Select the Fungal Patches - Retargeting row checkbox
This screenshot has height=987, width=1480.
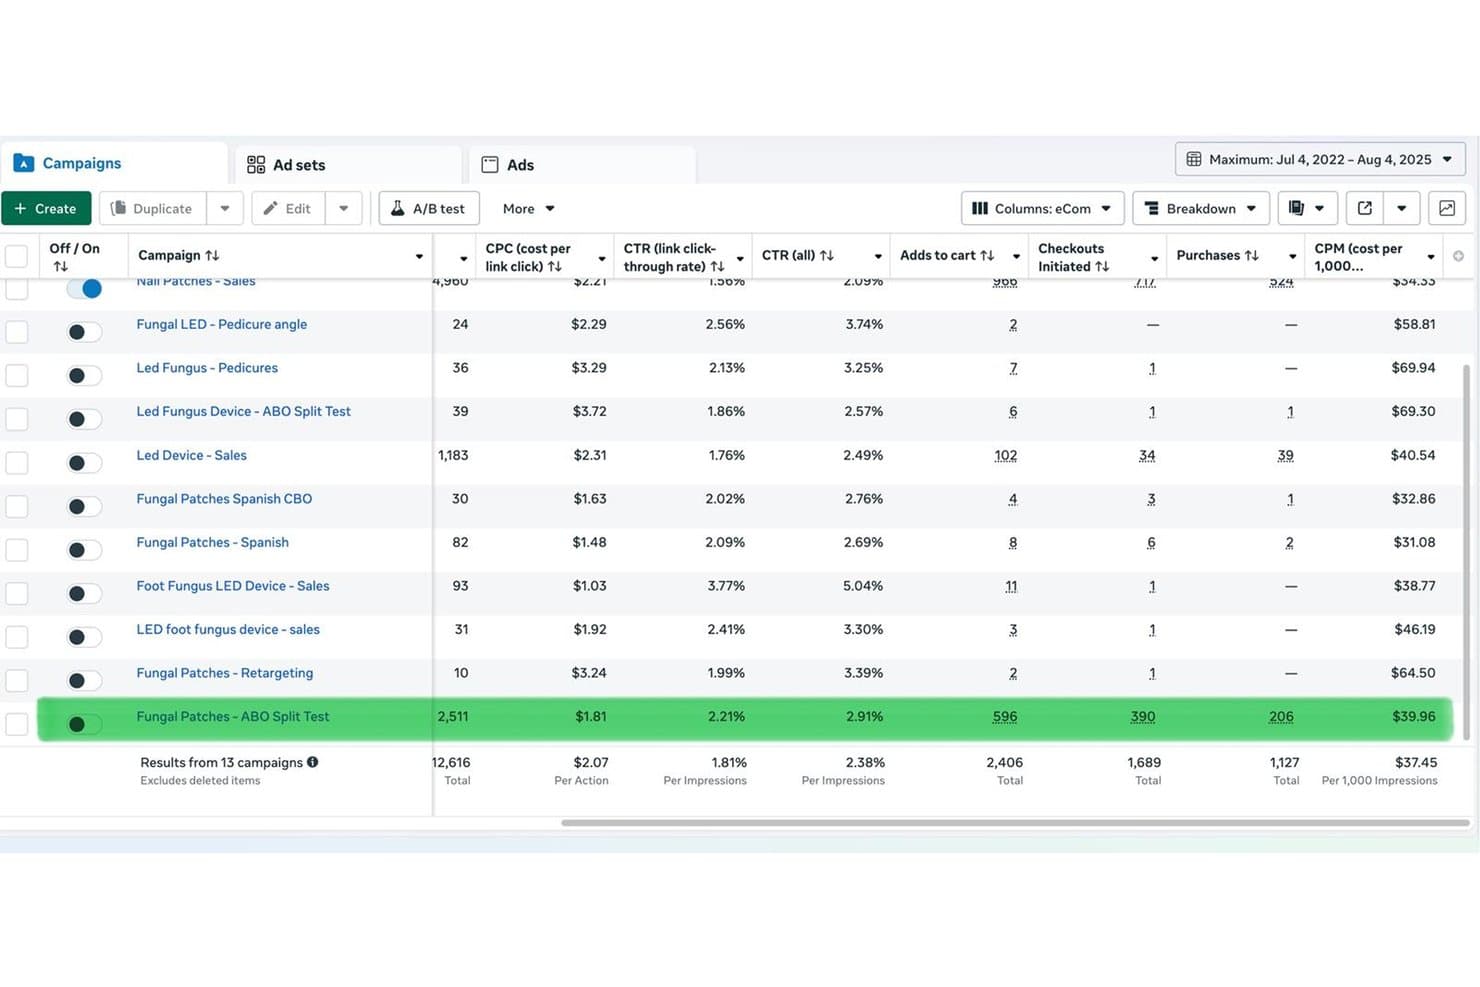[x=17, y=681]
